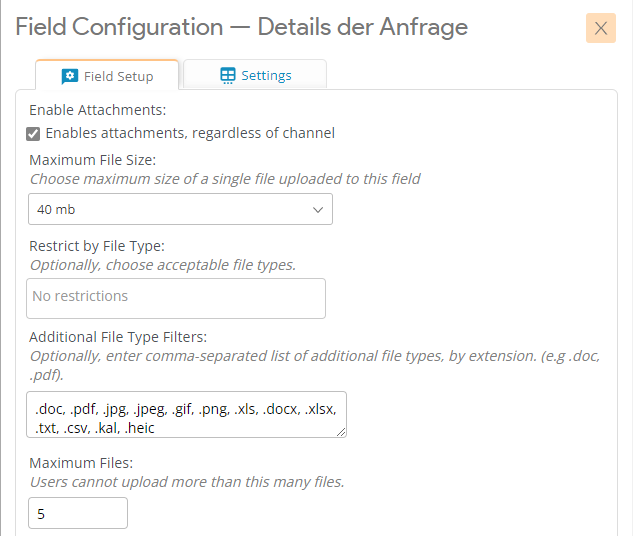Click the 'Enable Attachments:' label
The image size is (633, 536).
pyautogui.click(x=97, y=110)
